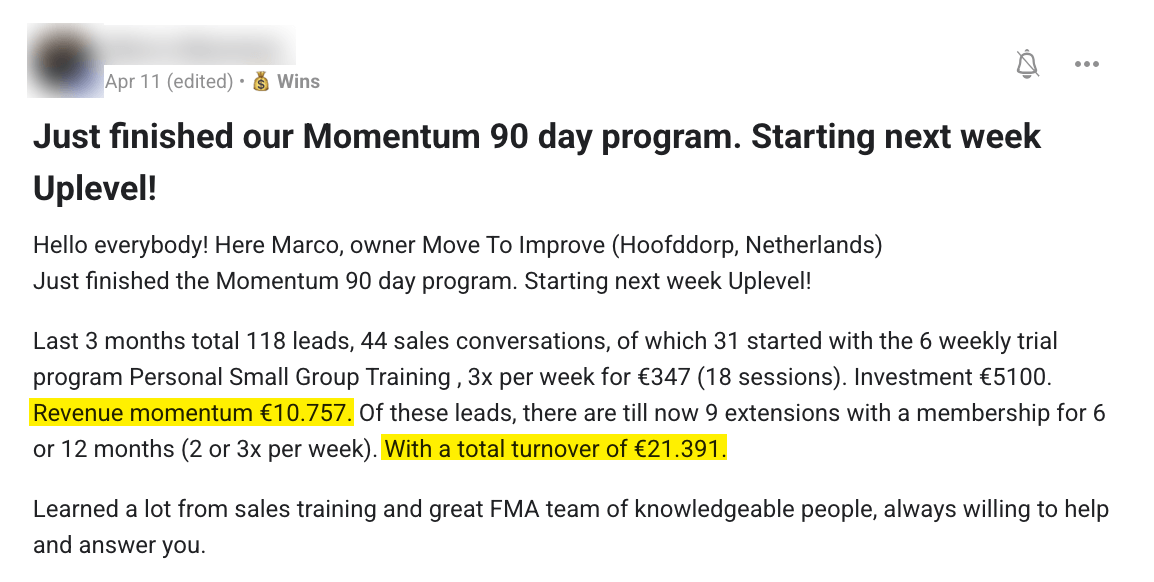
Task: Open the Wins category label
Action: coord(298,82)
